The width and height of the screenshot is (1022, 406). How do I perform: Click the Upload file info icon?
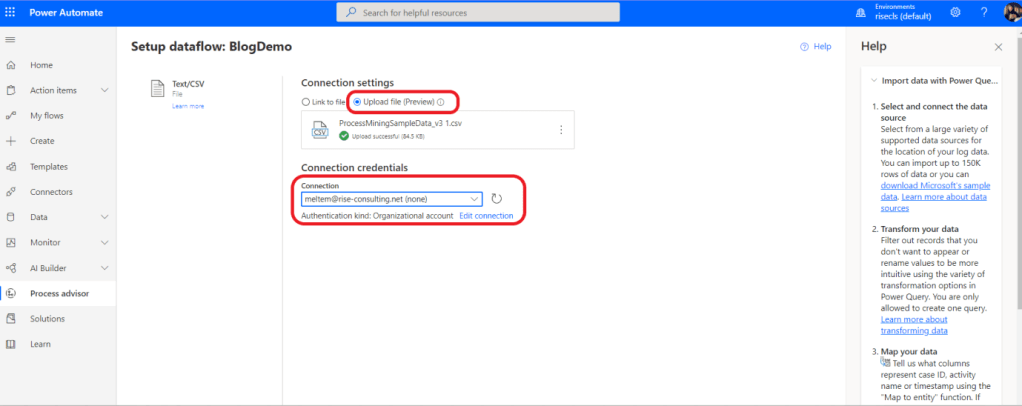(441, 102)
